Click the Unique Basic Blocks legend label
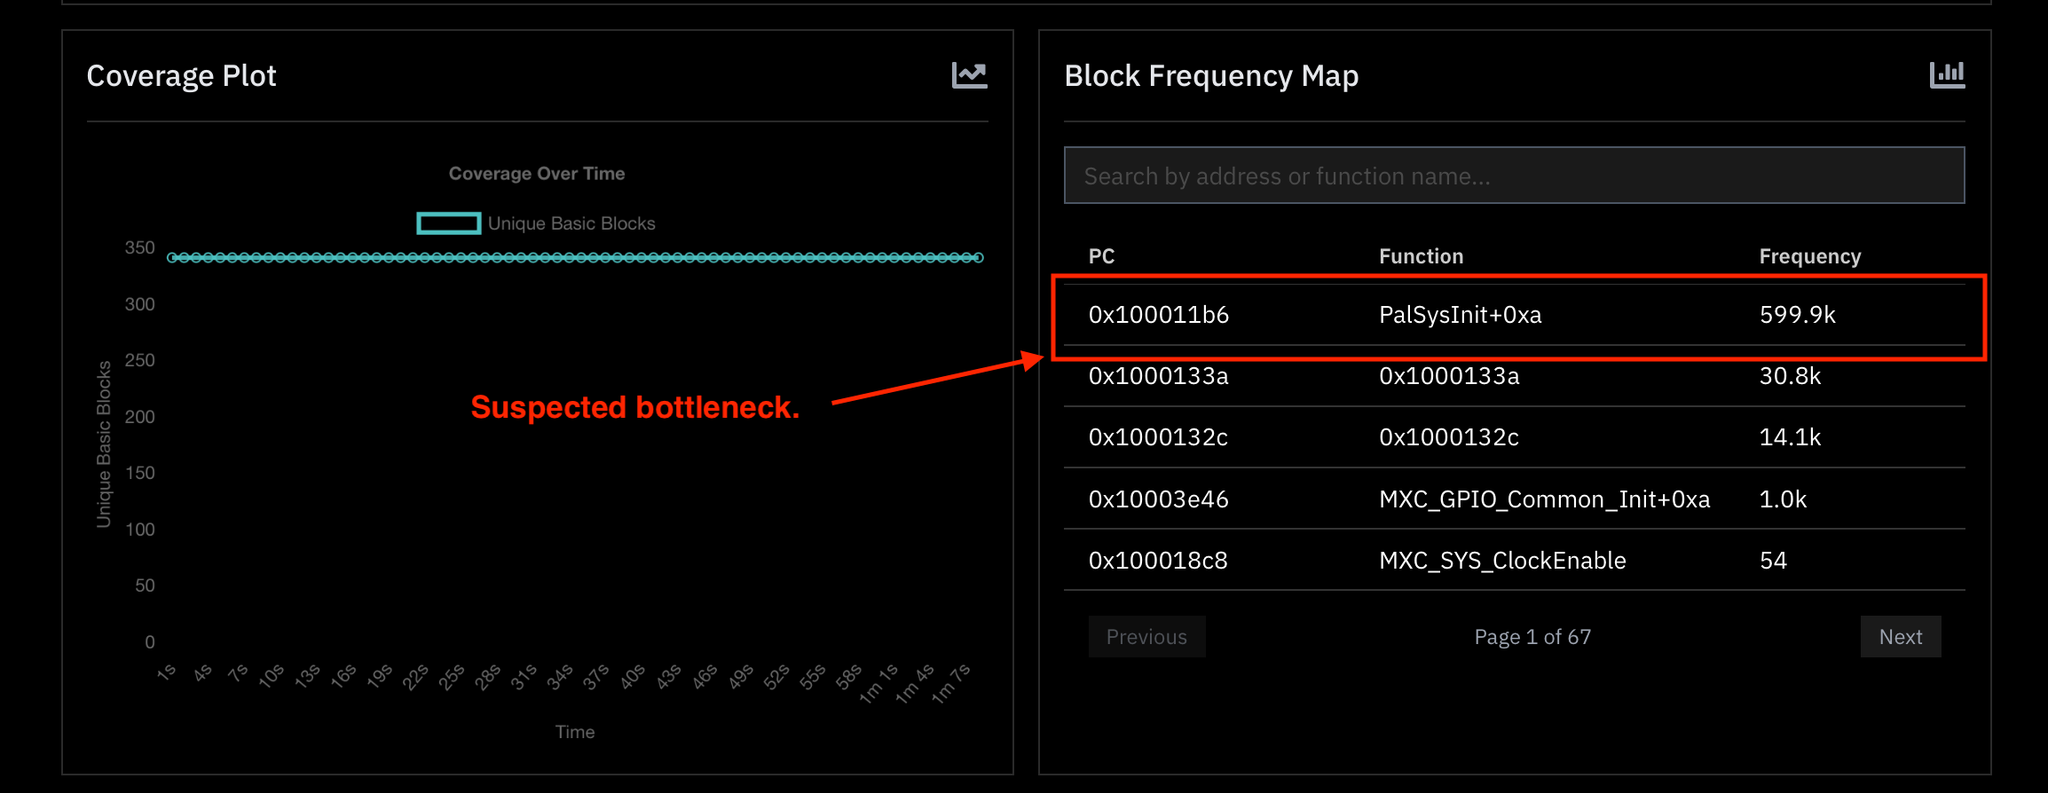This screenshot has width=2048, height=793. (x=571, y=223)
